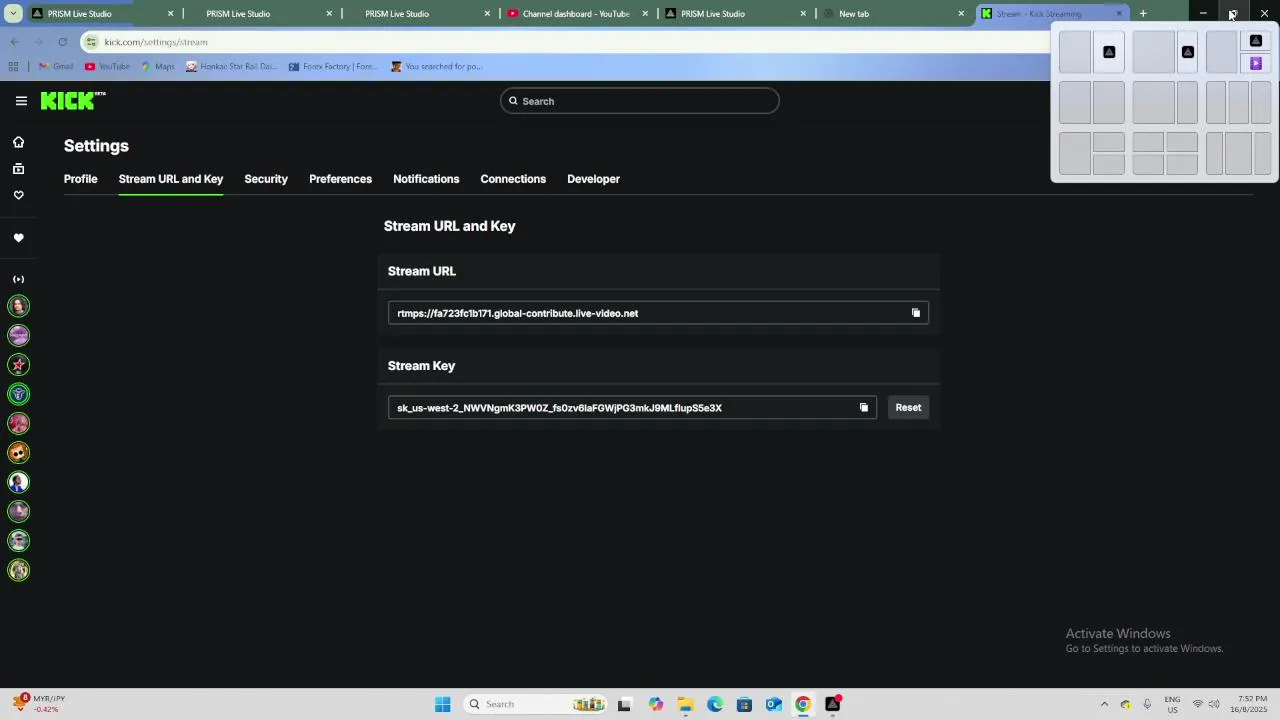Open the Kick hamburger menu
This screenshot has width=1280, height=720.
point(21,101)
